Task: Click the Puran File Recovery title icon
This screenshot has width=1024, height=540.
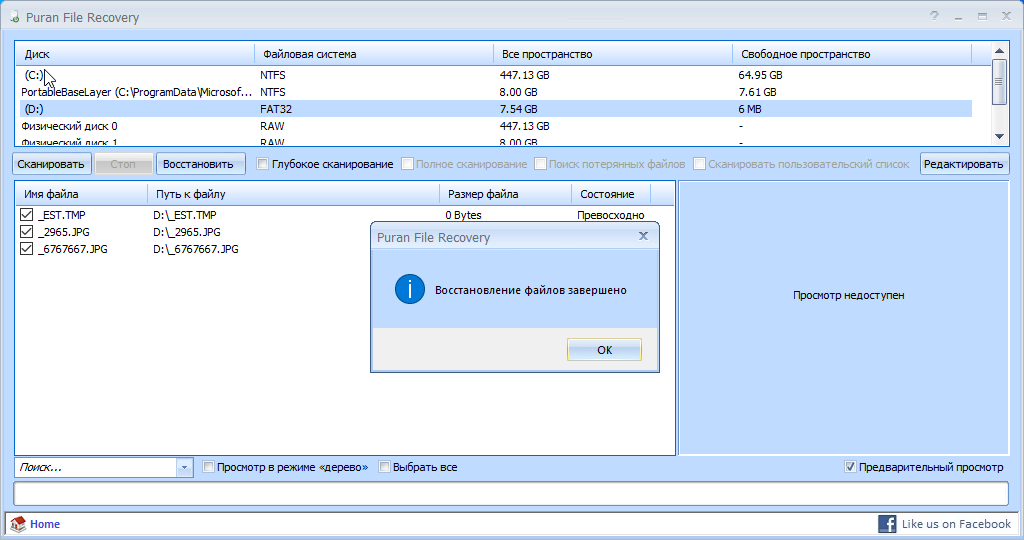Action: 14,17
